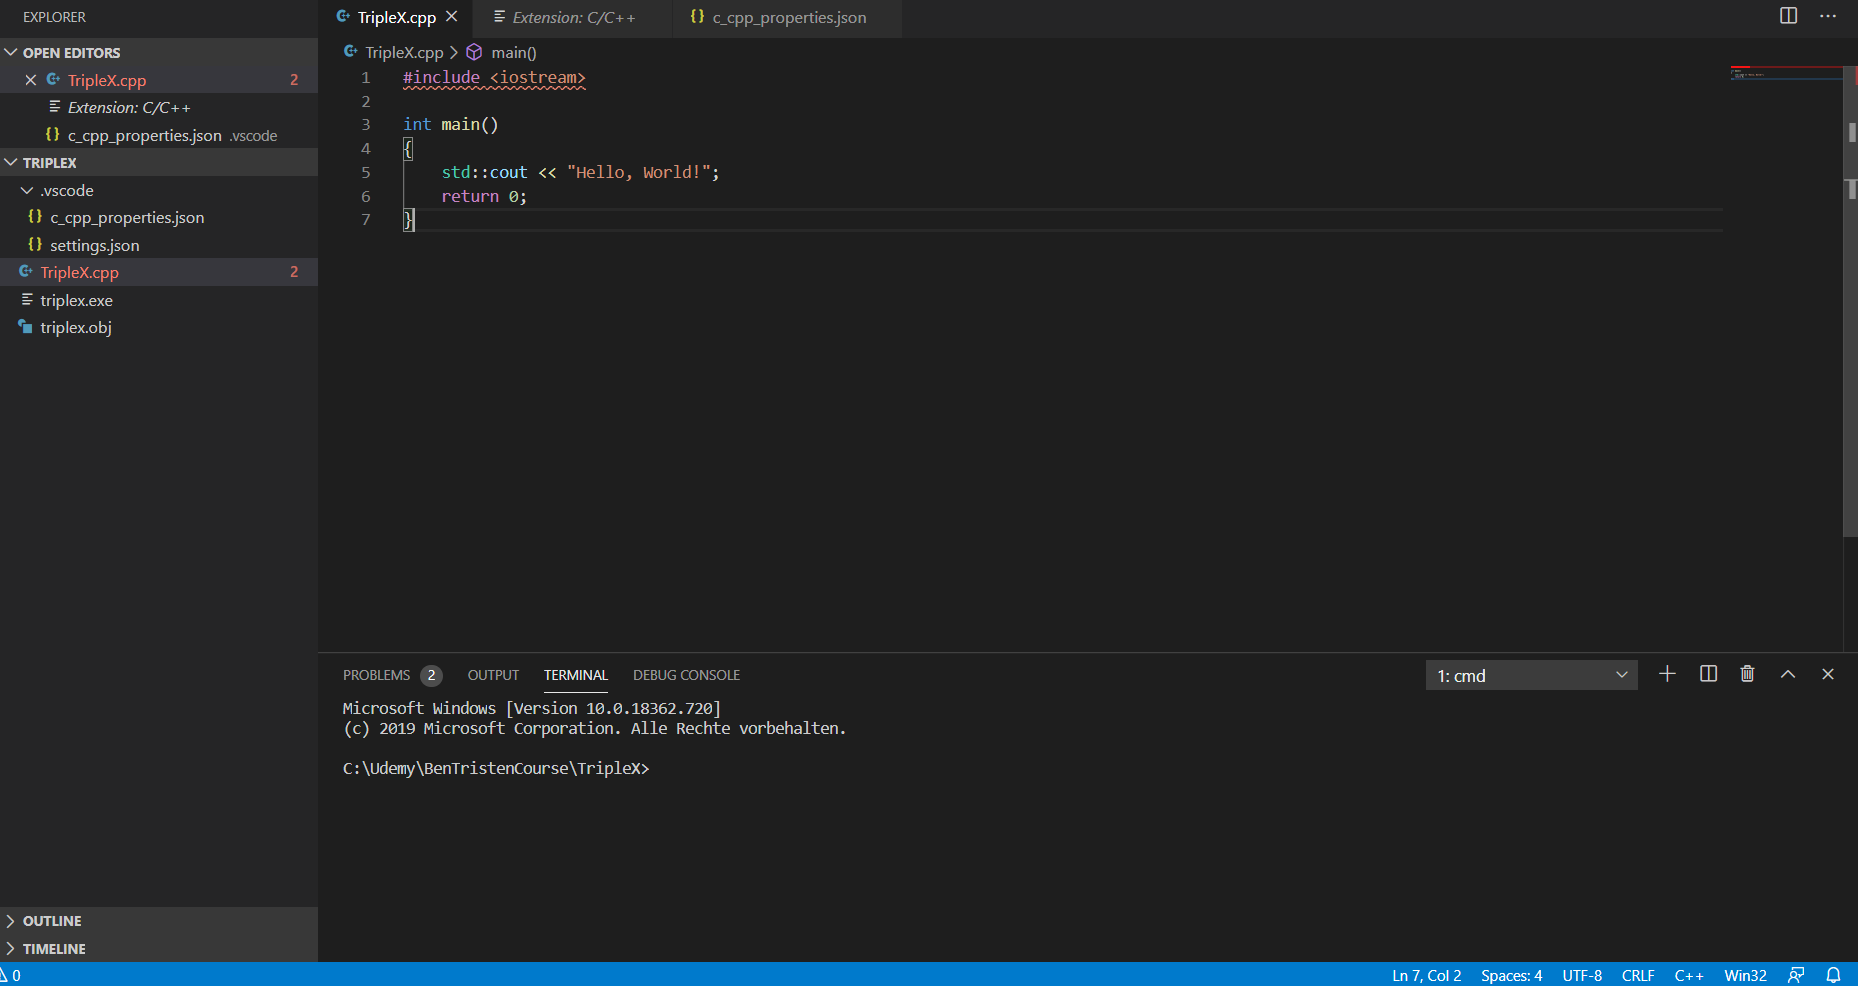
Task: Switch to the Problems tab
Action: pos(377,675)
